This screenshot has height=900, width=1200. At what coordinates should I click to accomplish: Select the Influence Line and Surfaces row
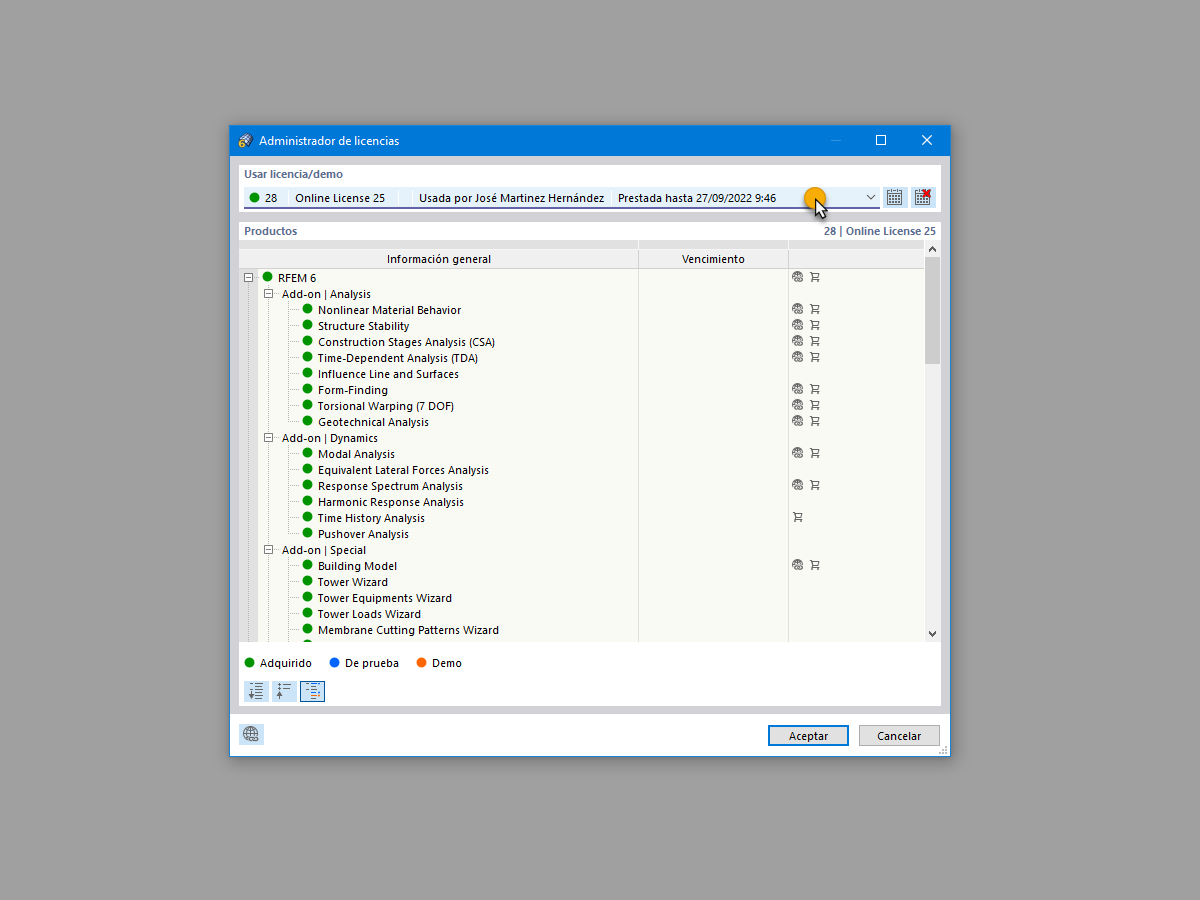(x=388, y=374)
